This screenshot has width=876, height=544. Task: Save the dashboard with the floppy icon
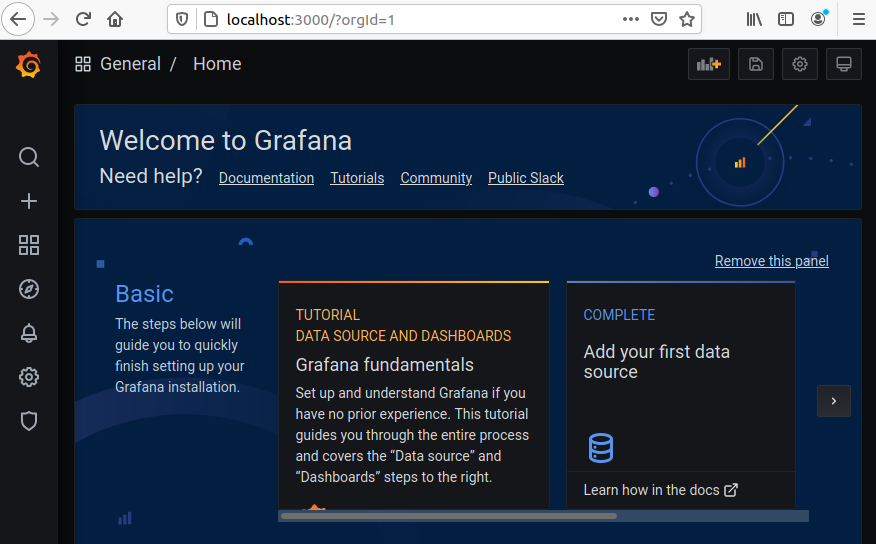click(x=756, y=64)
